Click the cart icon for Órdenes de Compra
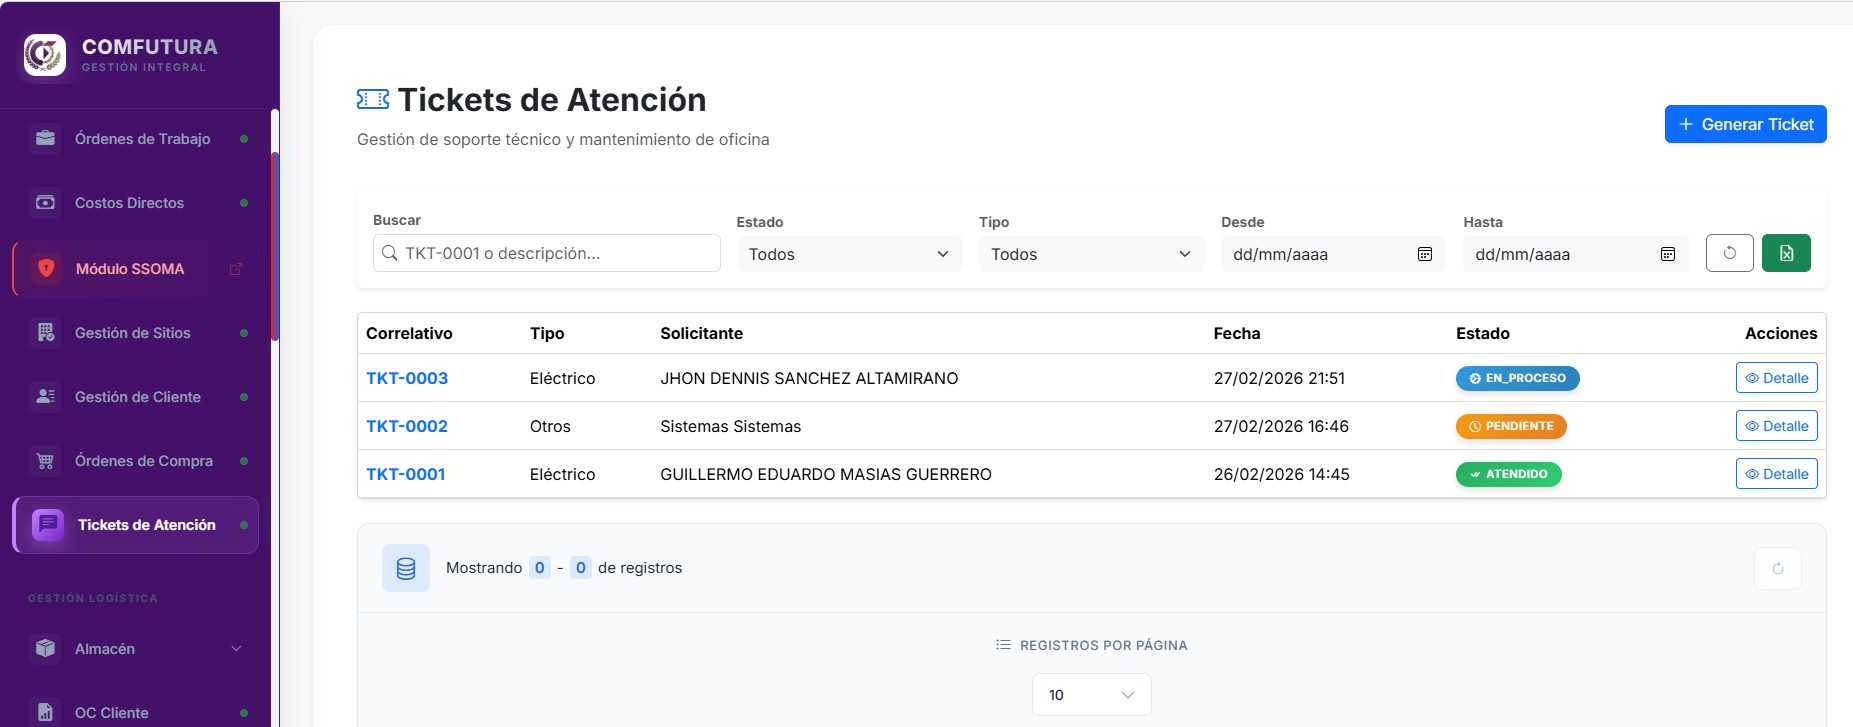The image size is (1853, 727). click(46, 461)
